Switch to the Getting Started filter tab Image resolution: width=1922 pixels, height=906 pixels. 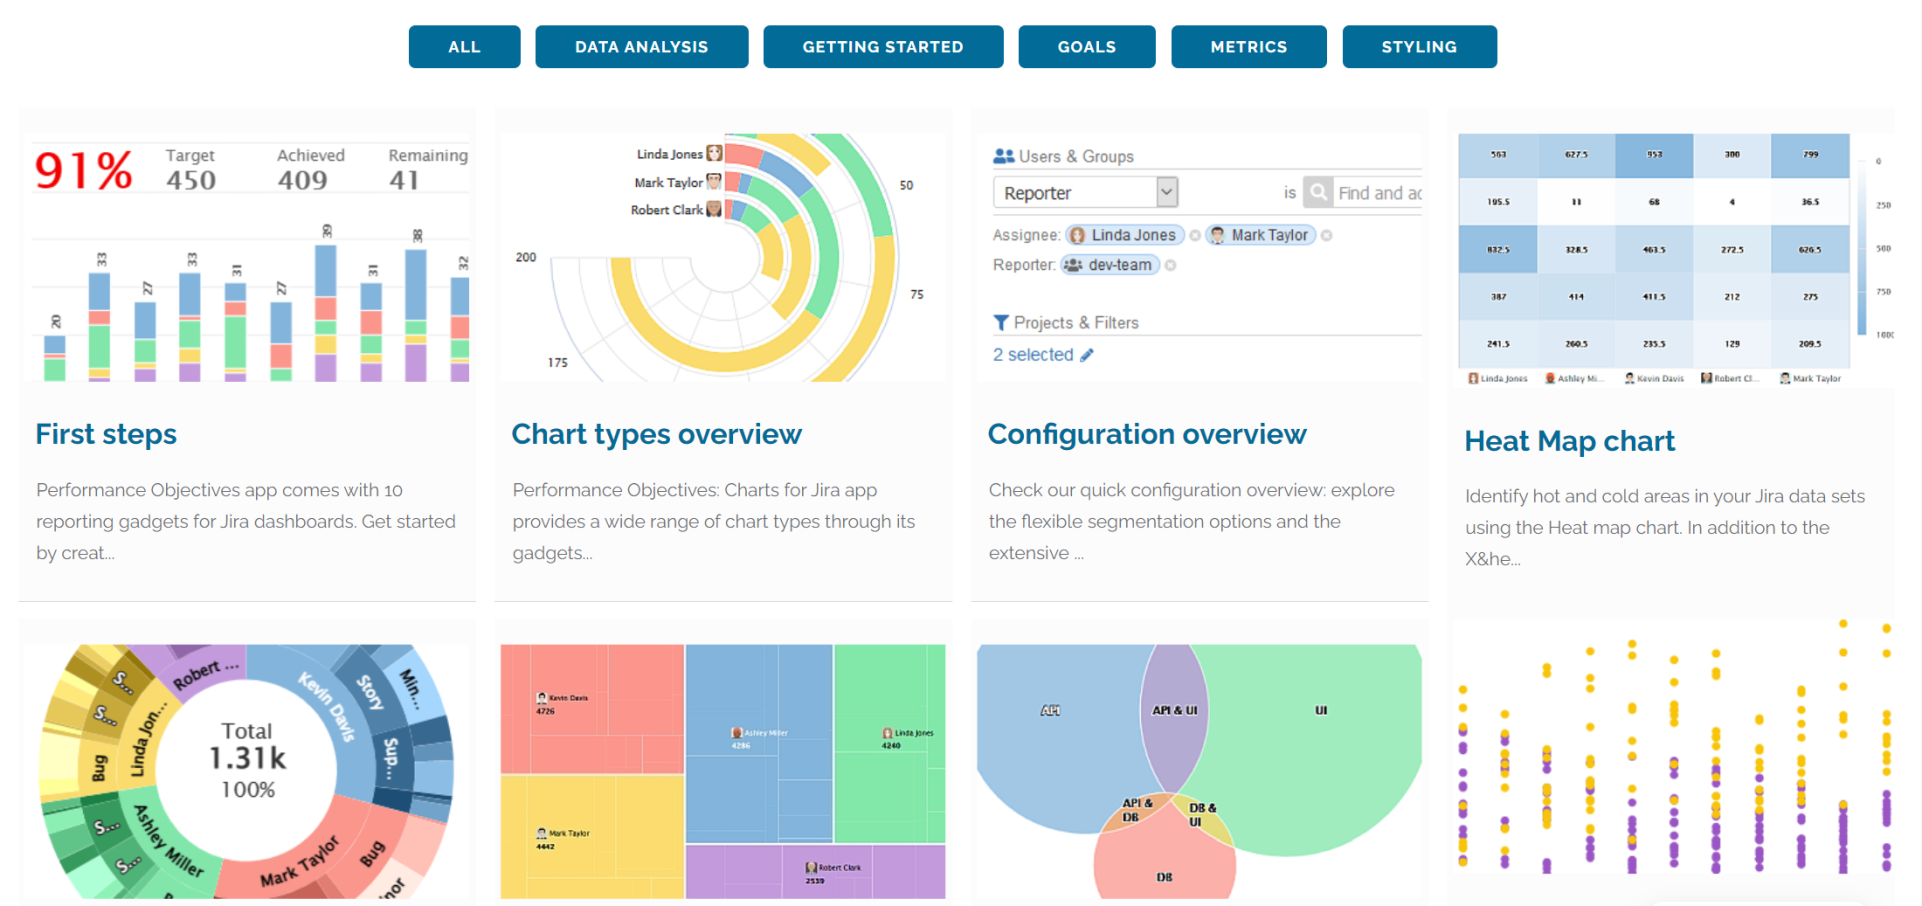[x=882, y=47]
